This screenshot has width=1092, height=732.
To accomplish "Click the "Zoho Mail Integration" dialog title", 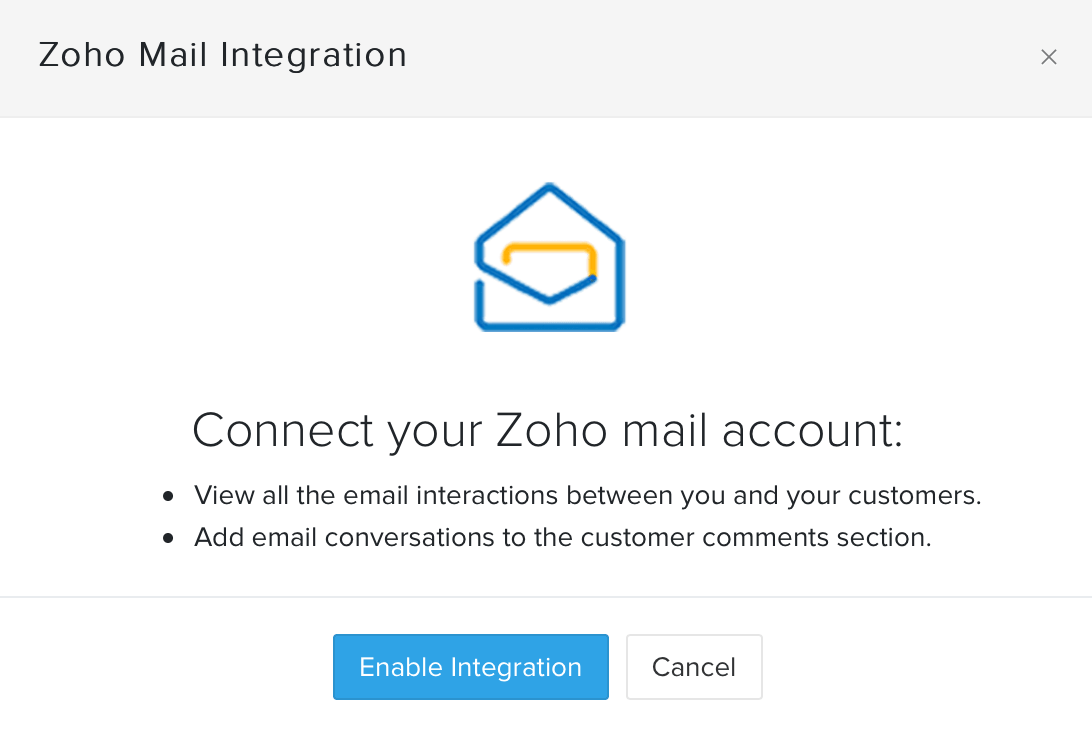I will 223,55.
